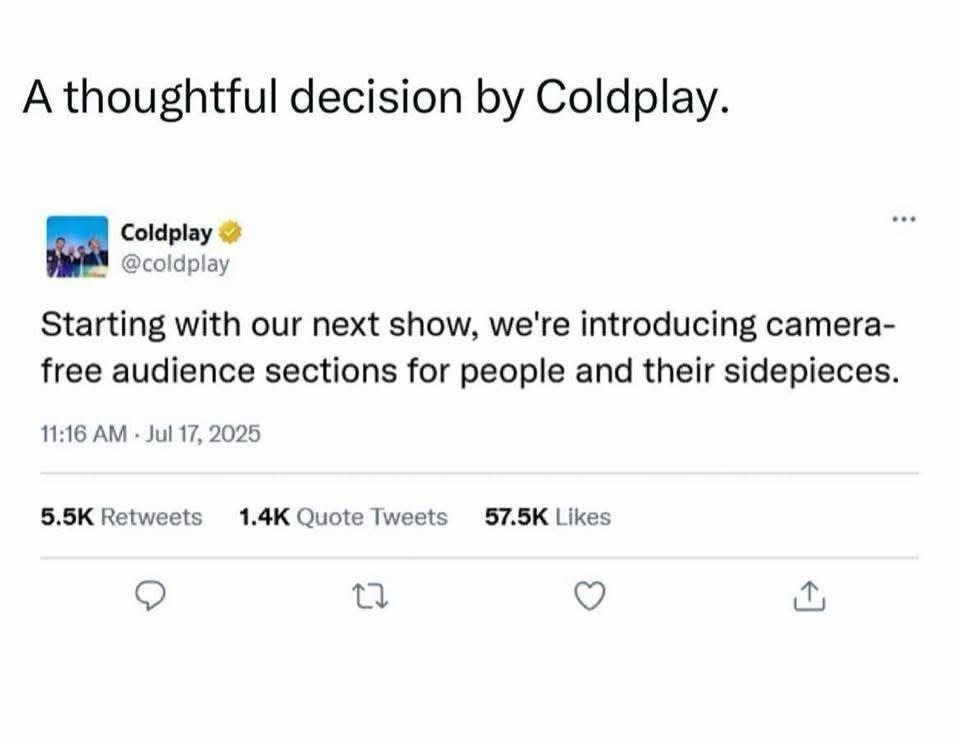
Task: Open the 5.5K Retweets list
Action: tap(120, 517)
